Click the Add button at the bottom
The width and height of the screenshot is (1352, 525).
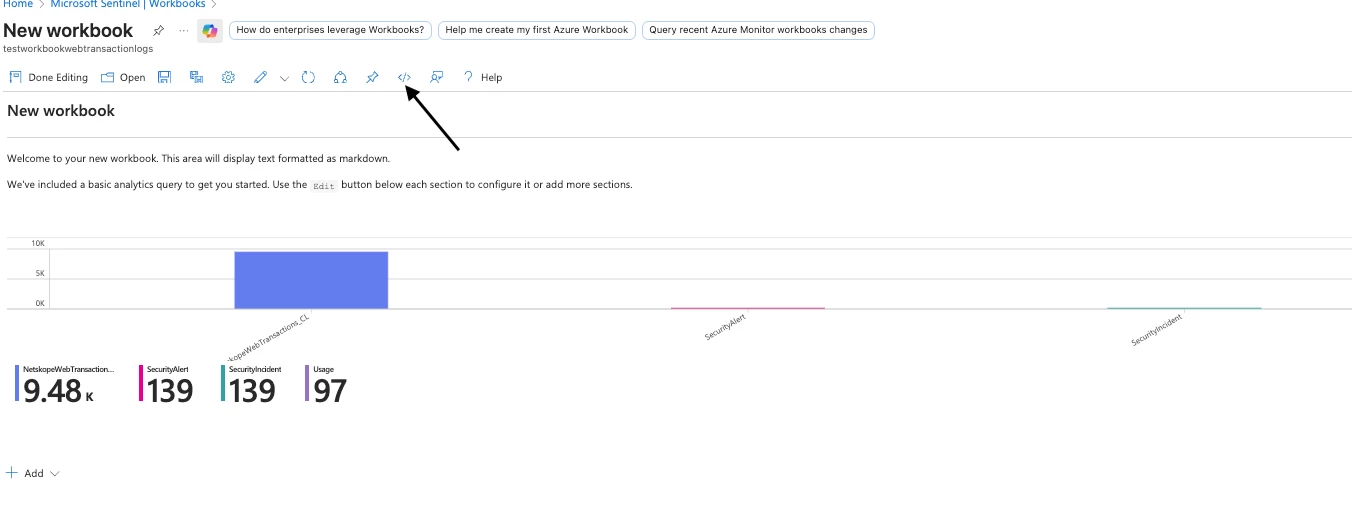(x=25, y=473)
